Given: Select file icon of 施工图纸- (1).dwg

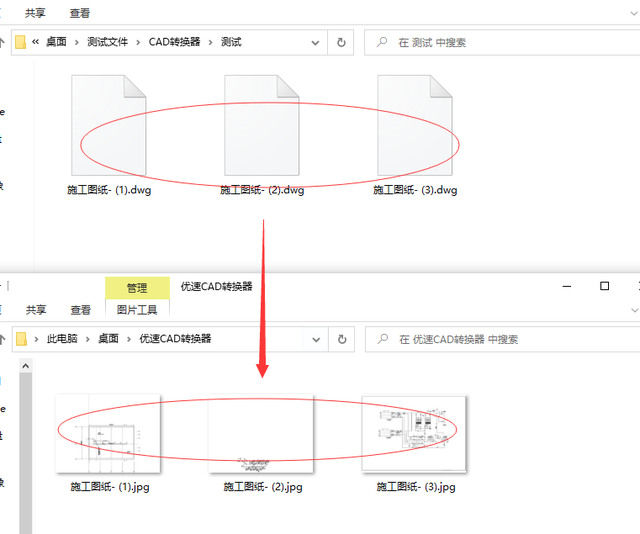Looking at the screenshot, I should [x=109, y=125].
